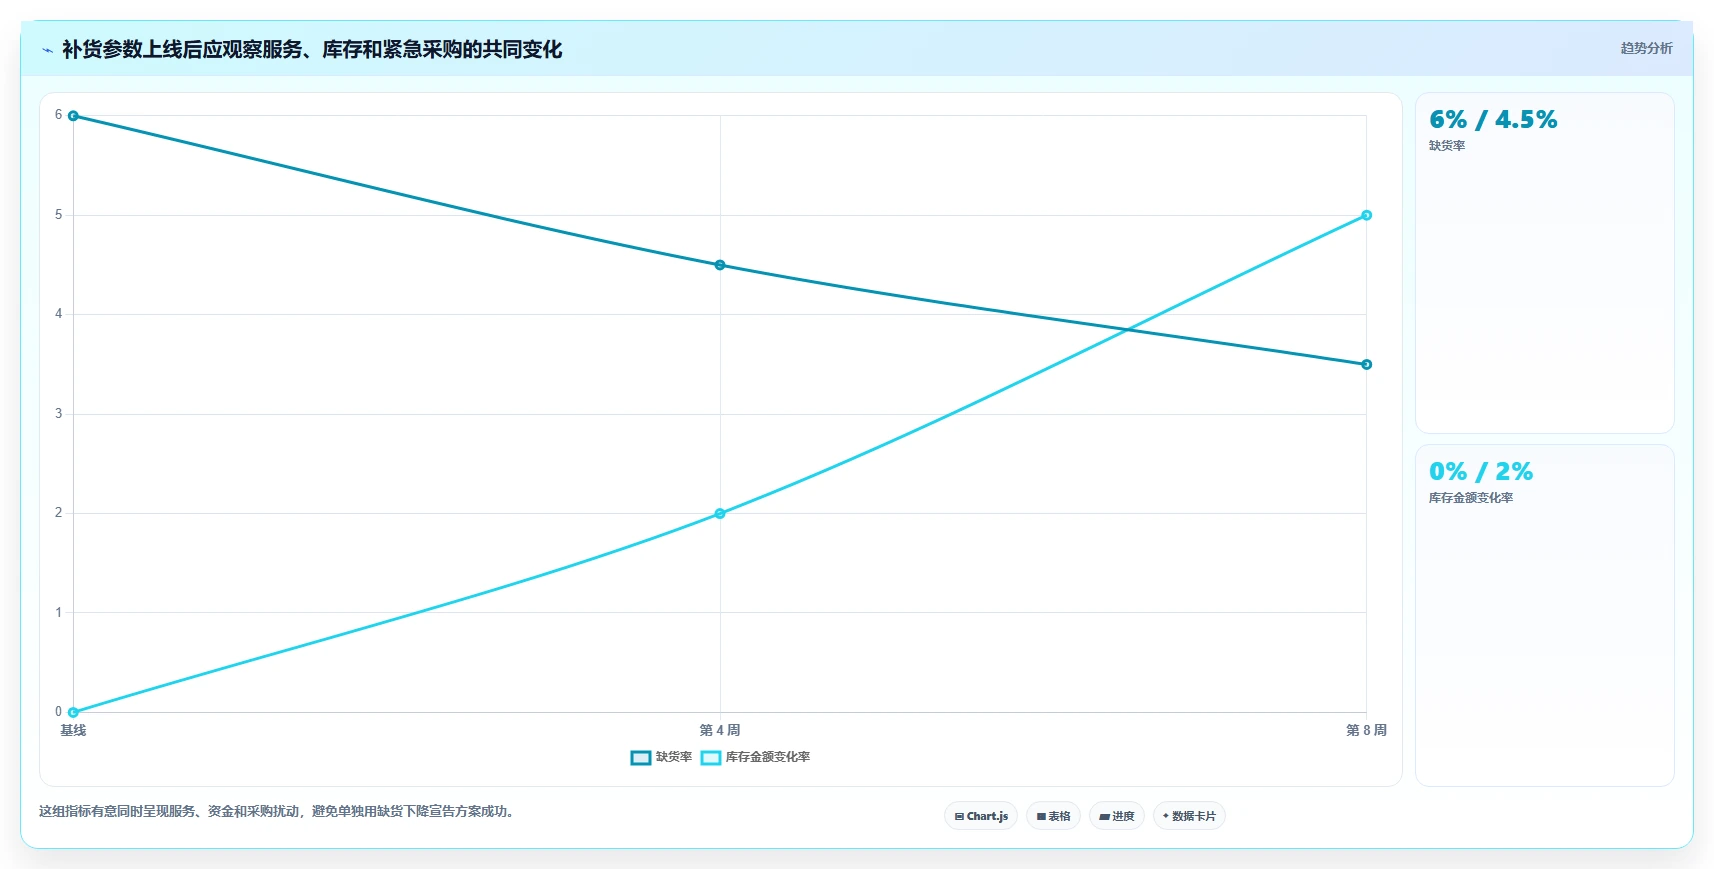This screenshot has height=869, width=1714.
Task: Click the 缺货率 legend label
Action: coord(674,757)
